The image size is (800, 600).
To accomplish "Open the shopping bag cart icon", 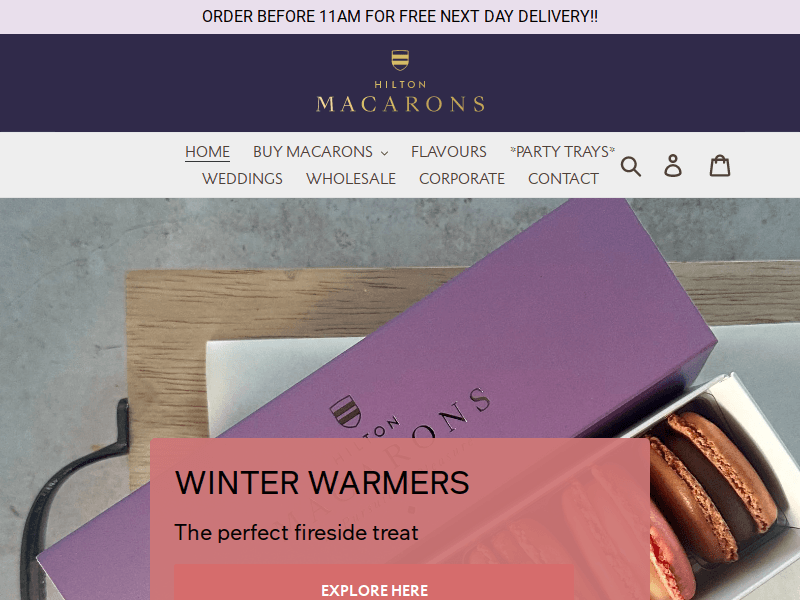I will 720,166.
